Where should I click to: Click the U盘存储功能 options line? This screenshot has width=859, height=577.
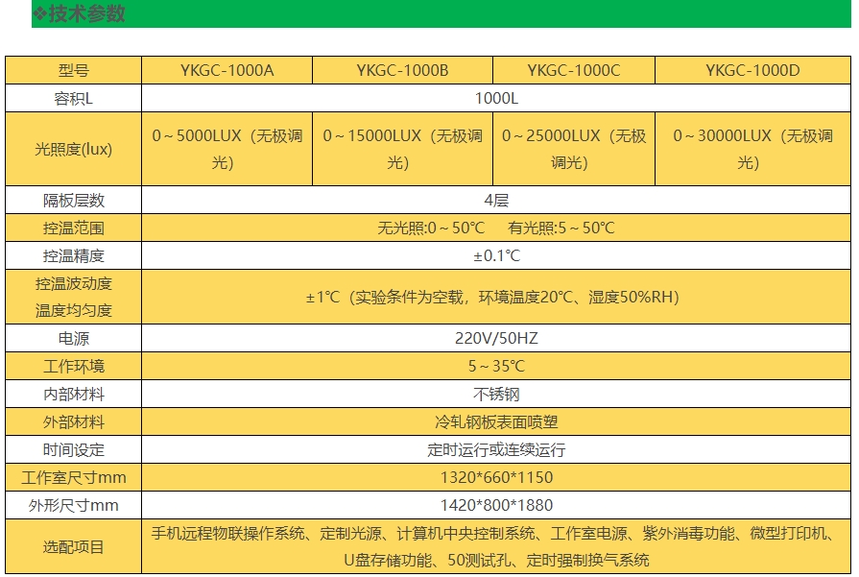[x=496, y=560]
